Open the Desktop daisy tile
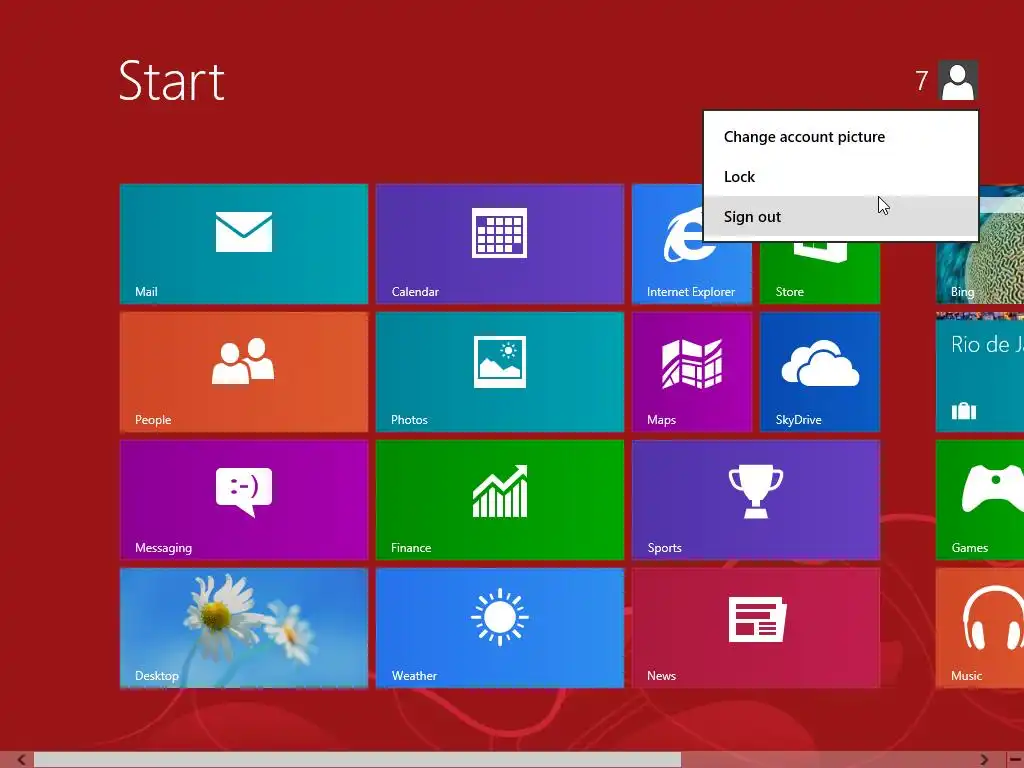The width and height of the screenshot is (1024, 768). click(244, 628)
